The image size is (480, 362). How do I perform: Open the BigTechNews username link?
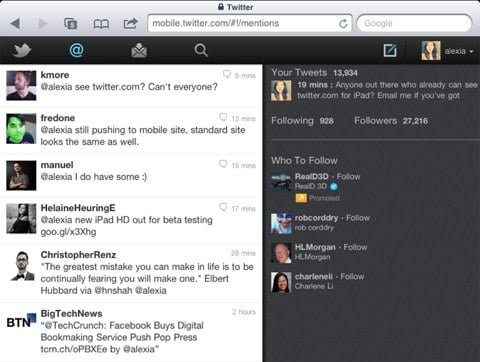coord(71,314)
